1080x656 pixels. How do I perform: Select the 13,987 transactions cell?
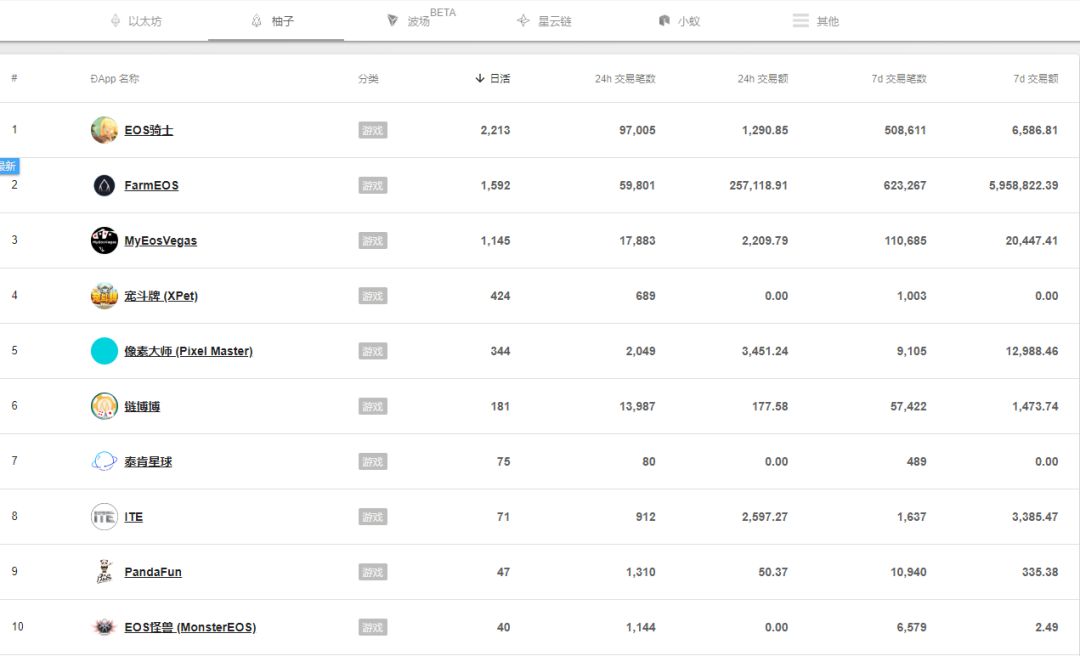click(x=637, y=407)
